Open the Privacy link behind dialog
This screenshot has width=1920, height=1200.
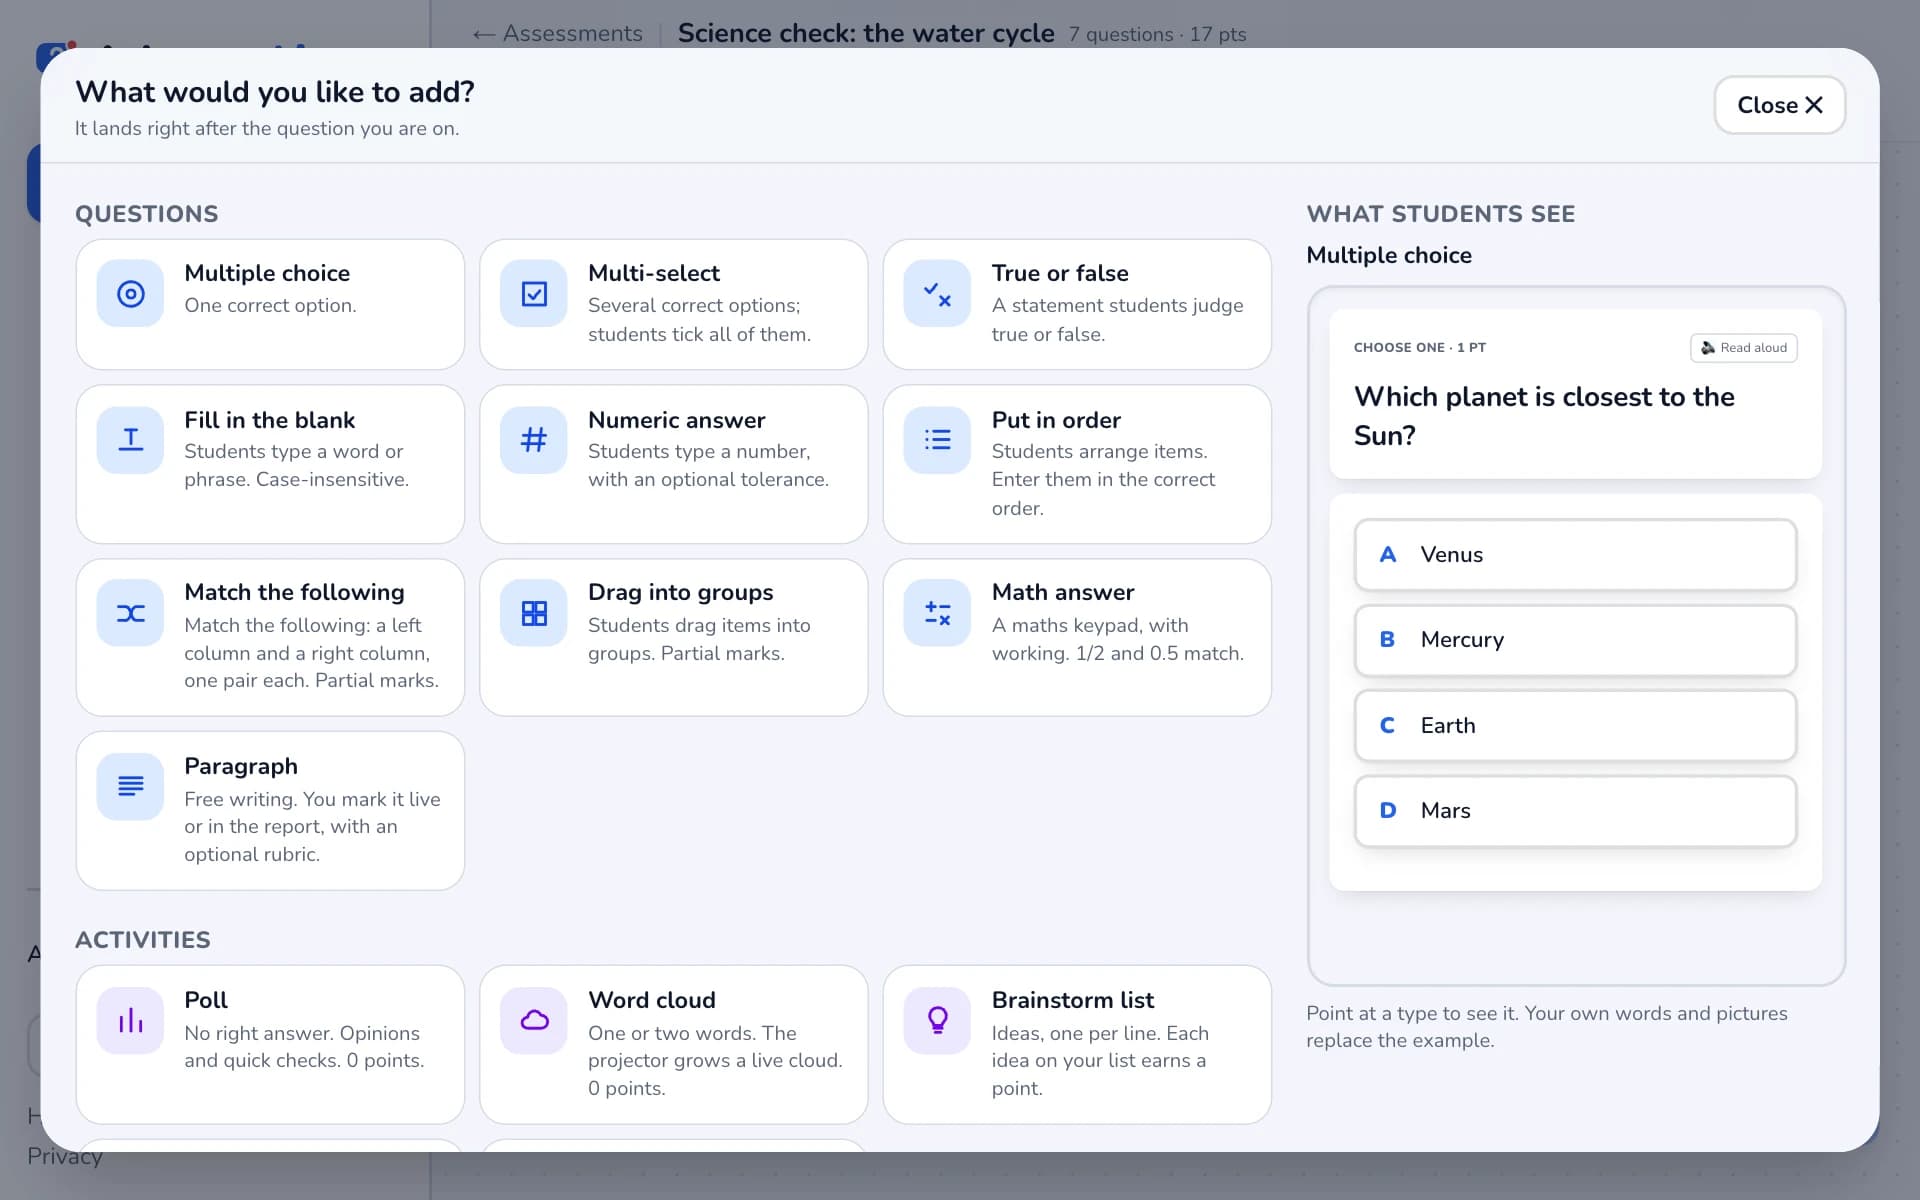click(64, 1156)
